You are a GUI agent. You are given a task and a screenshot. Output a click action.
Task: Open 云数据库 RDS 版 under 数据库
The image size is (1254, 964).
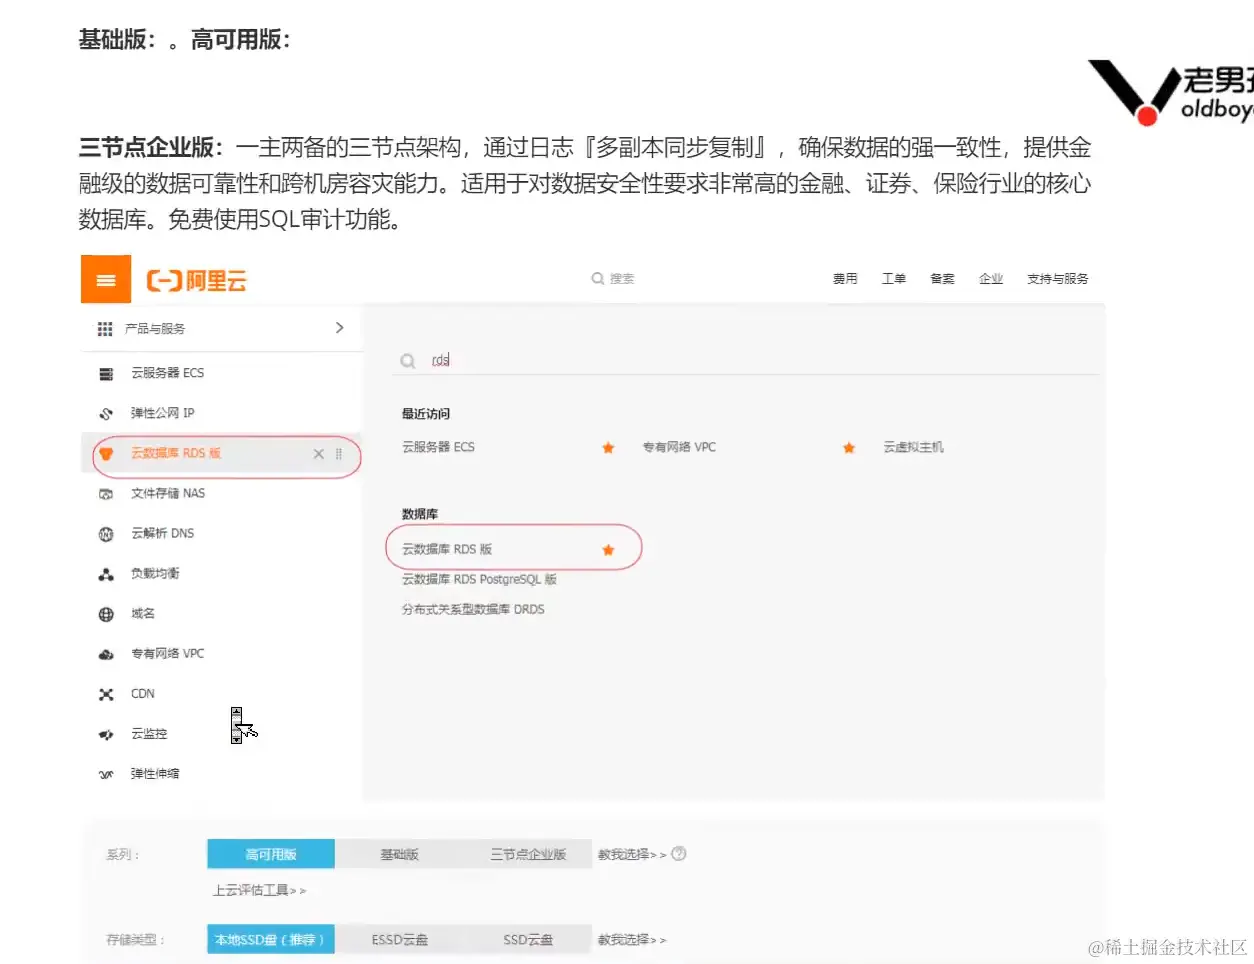coord(447,549)
